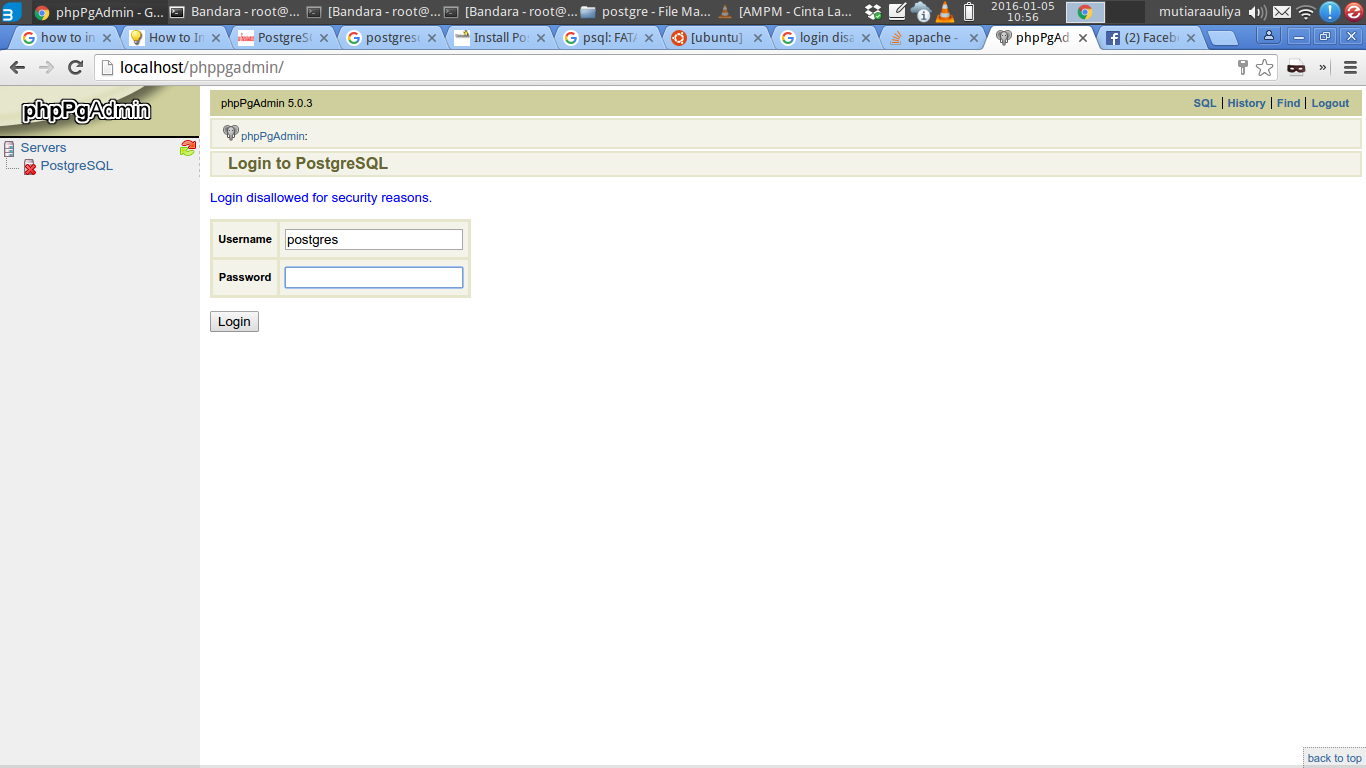Click the Servers tree node

43,148
